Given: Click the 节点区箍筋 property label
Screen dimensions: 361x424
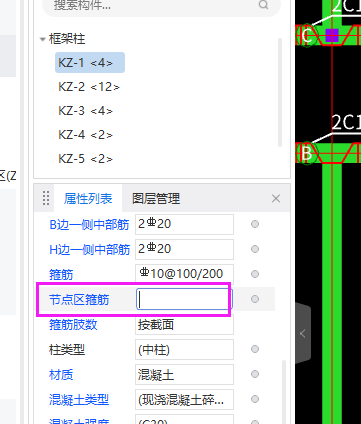Looking at the screenshot, I should (79, 300).
